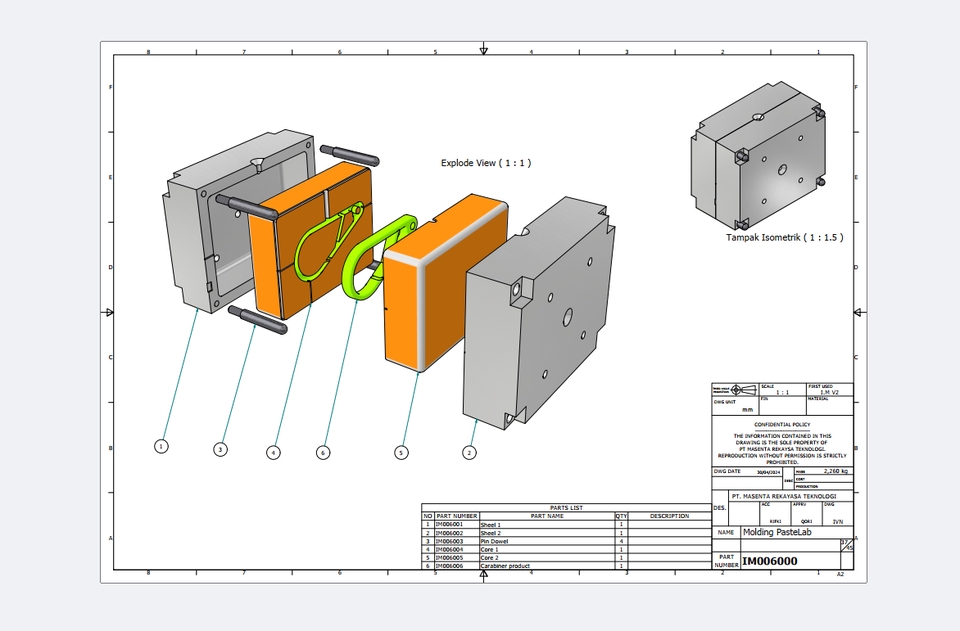The width and height of the screenshot is (960, 631).
Task: Click the 'CONFIDENTIAL POLICY' heading
Action: pyautogui.click(x=782, y=424)
